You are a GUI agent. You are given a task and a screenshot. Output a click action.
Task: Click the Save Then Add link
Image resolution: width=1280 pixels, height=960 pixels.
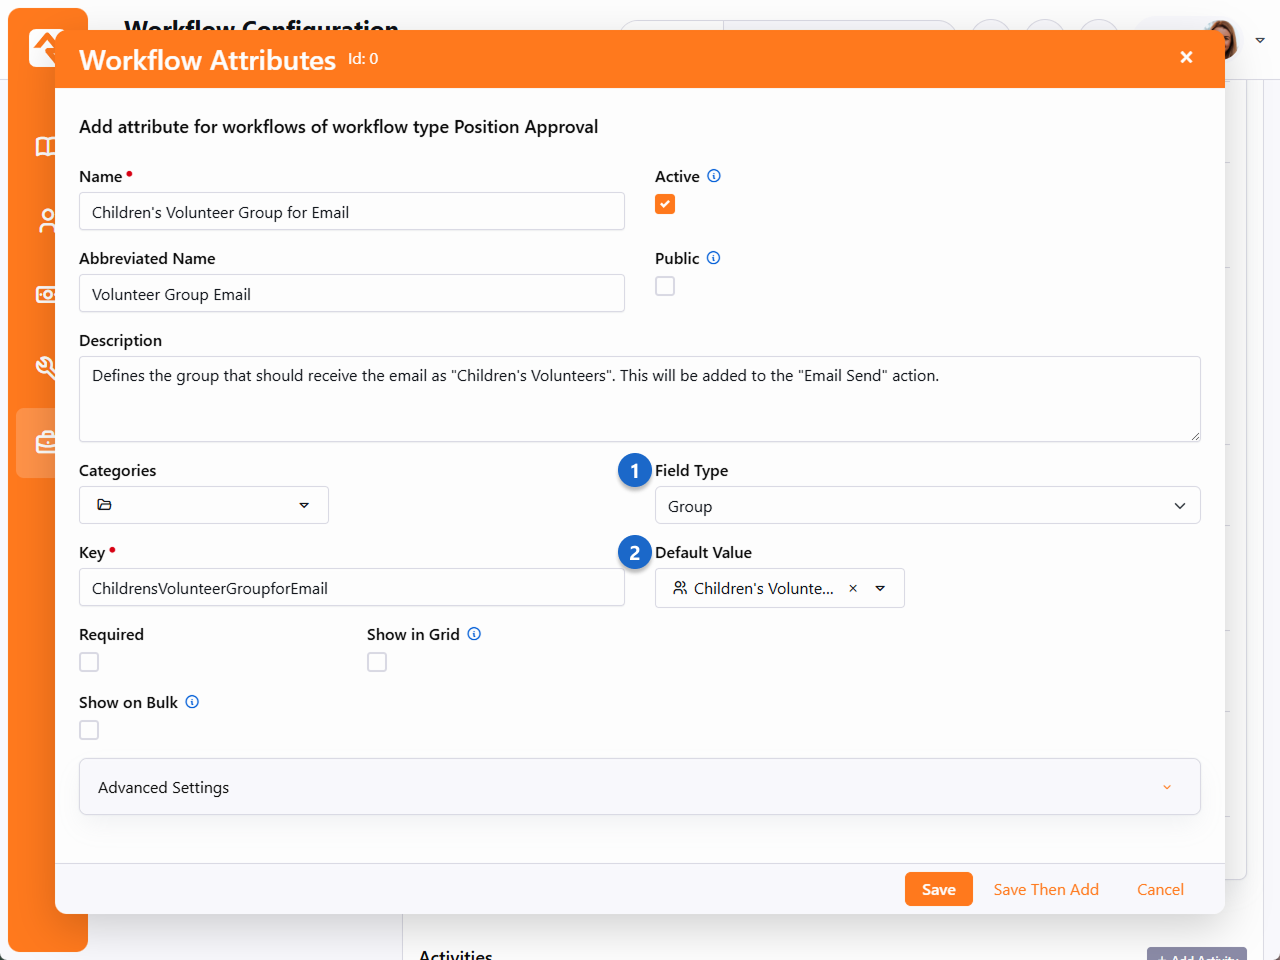coord(1045,889)
